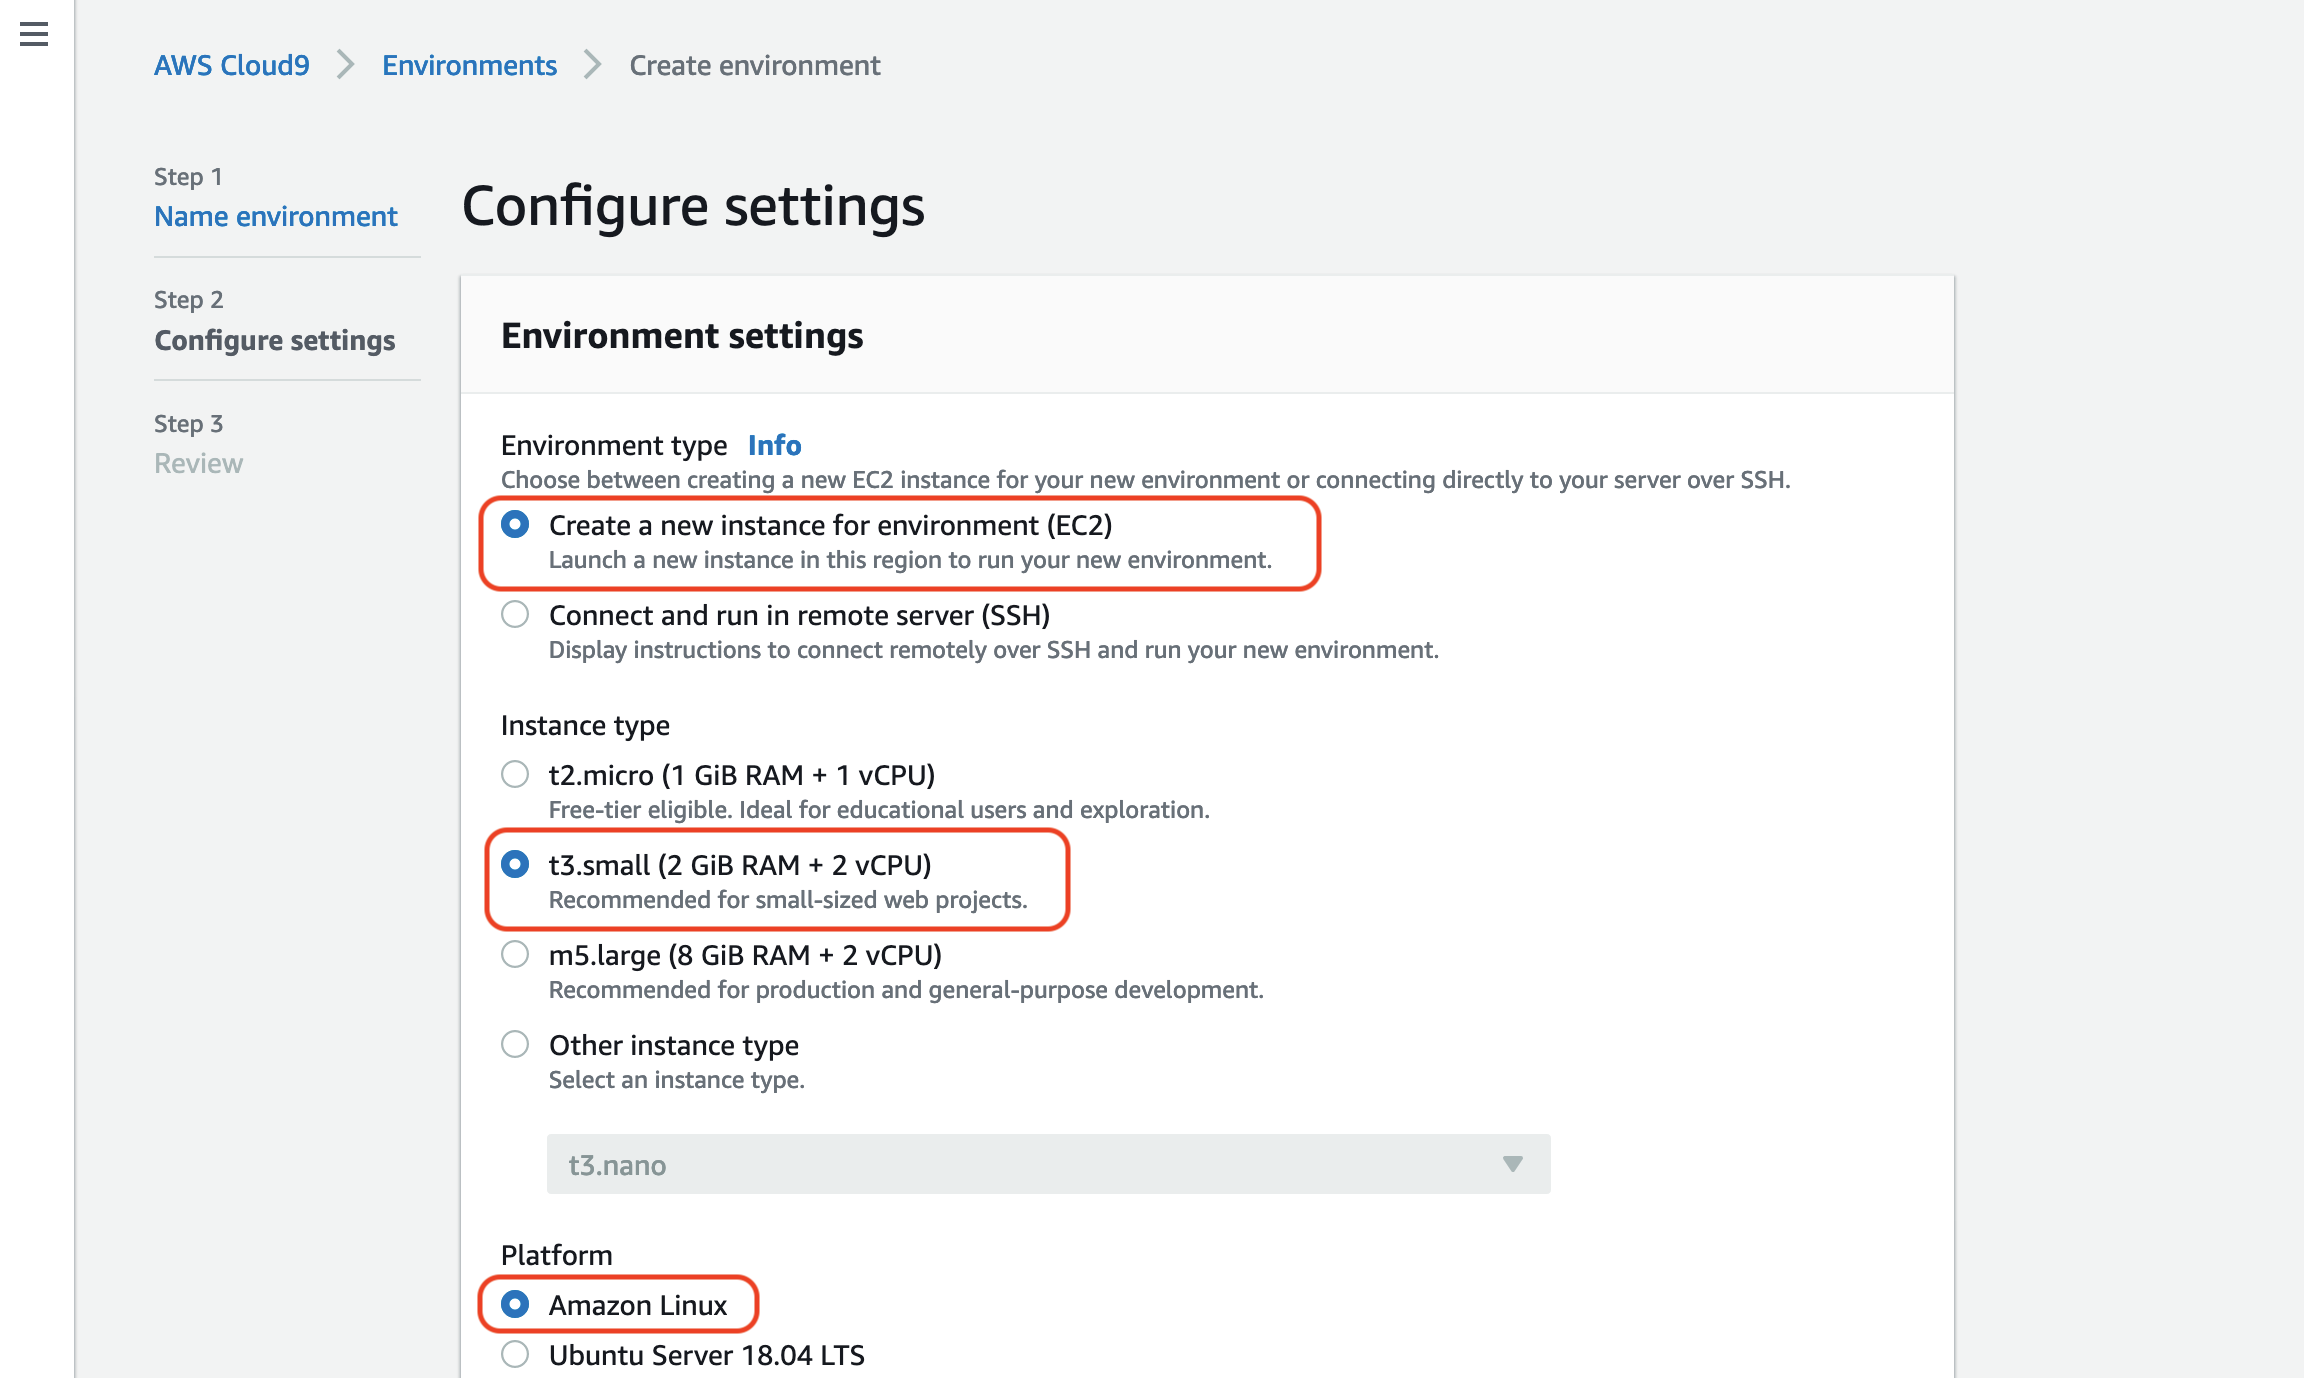The image size is (2304, 1378).
Task: Go to AWS Cloud9 breadcrumb link
Action: 232,65
